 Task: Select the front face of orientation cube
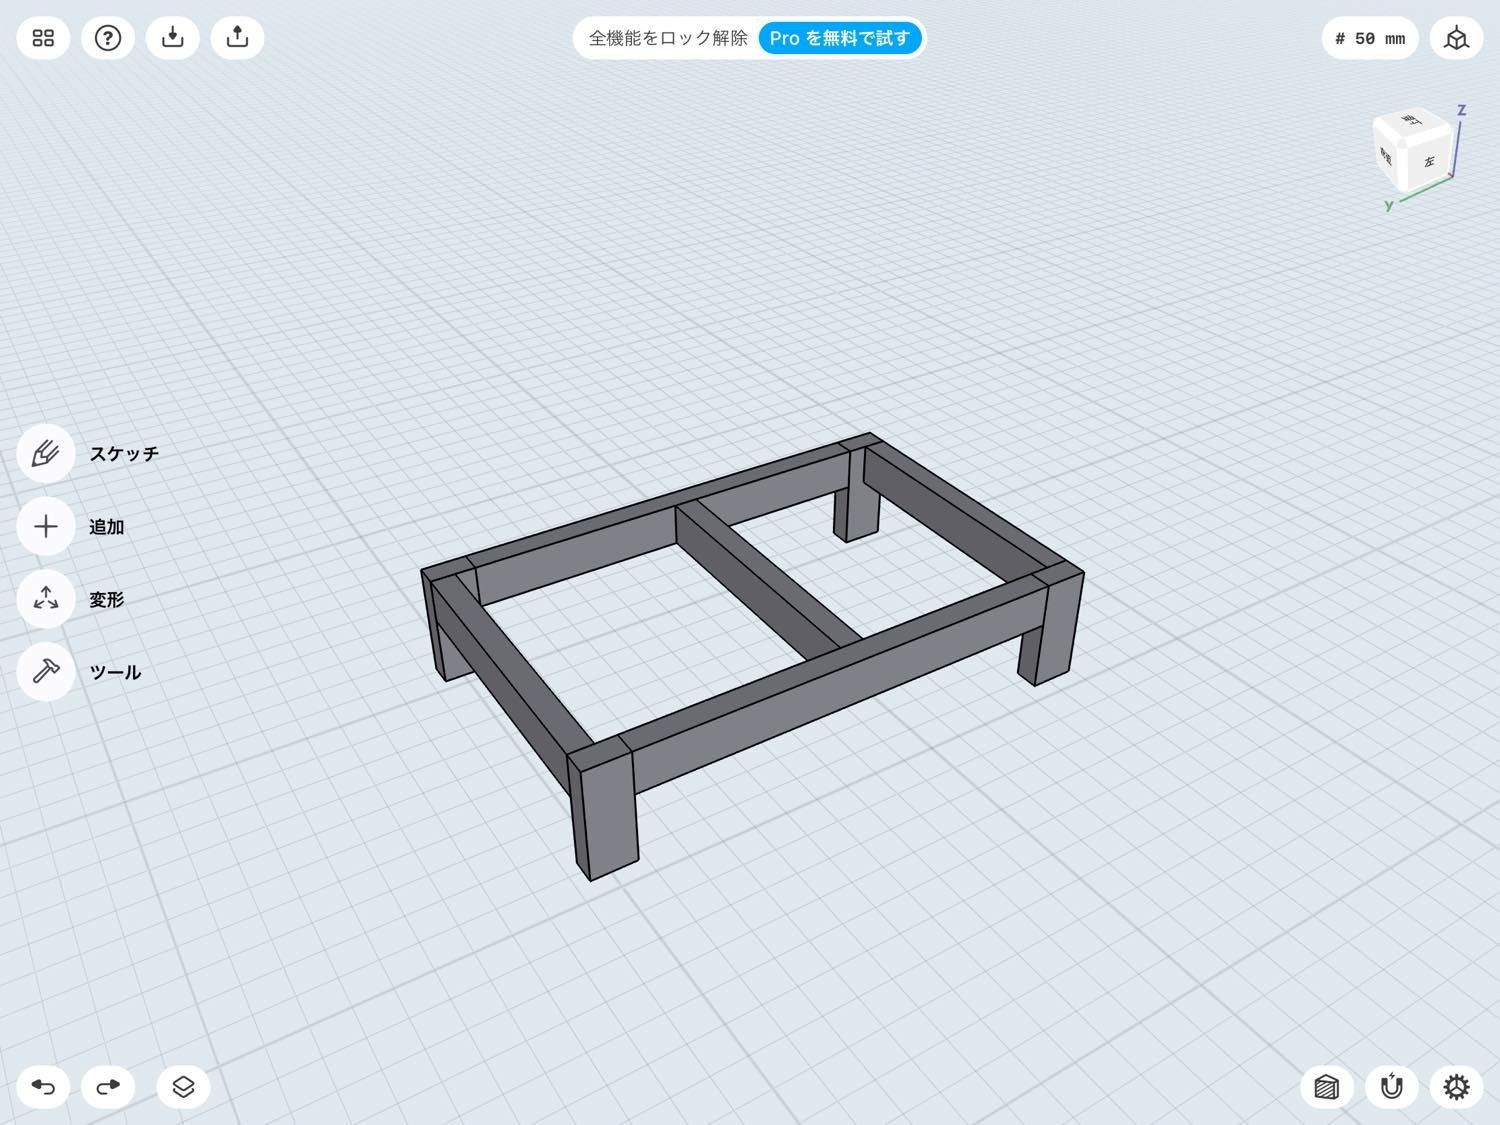(x=1388, y=156)
